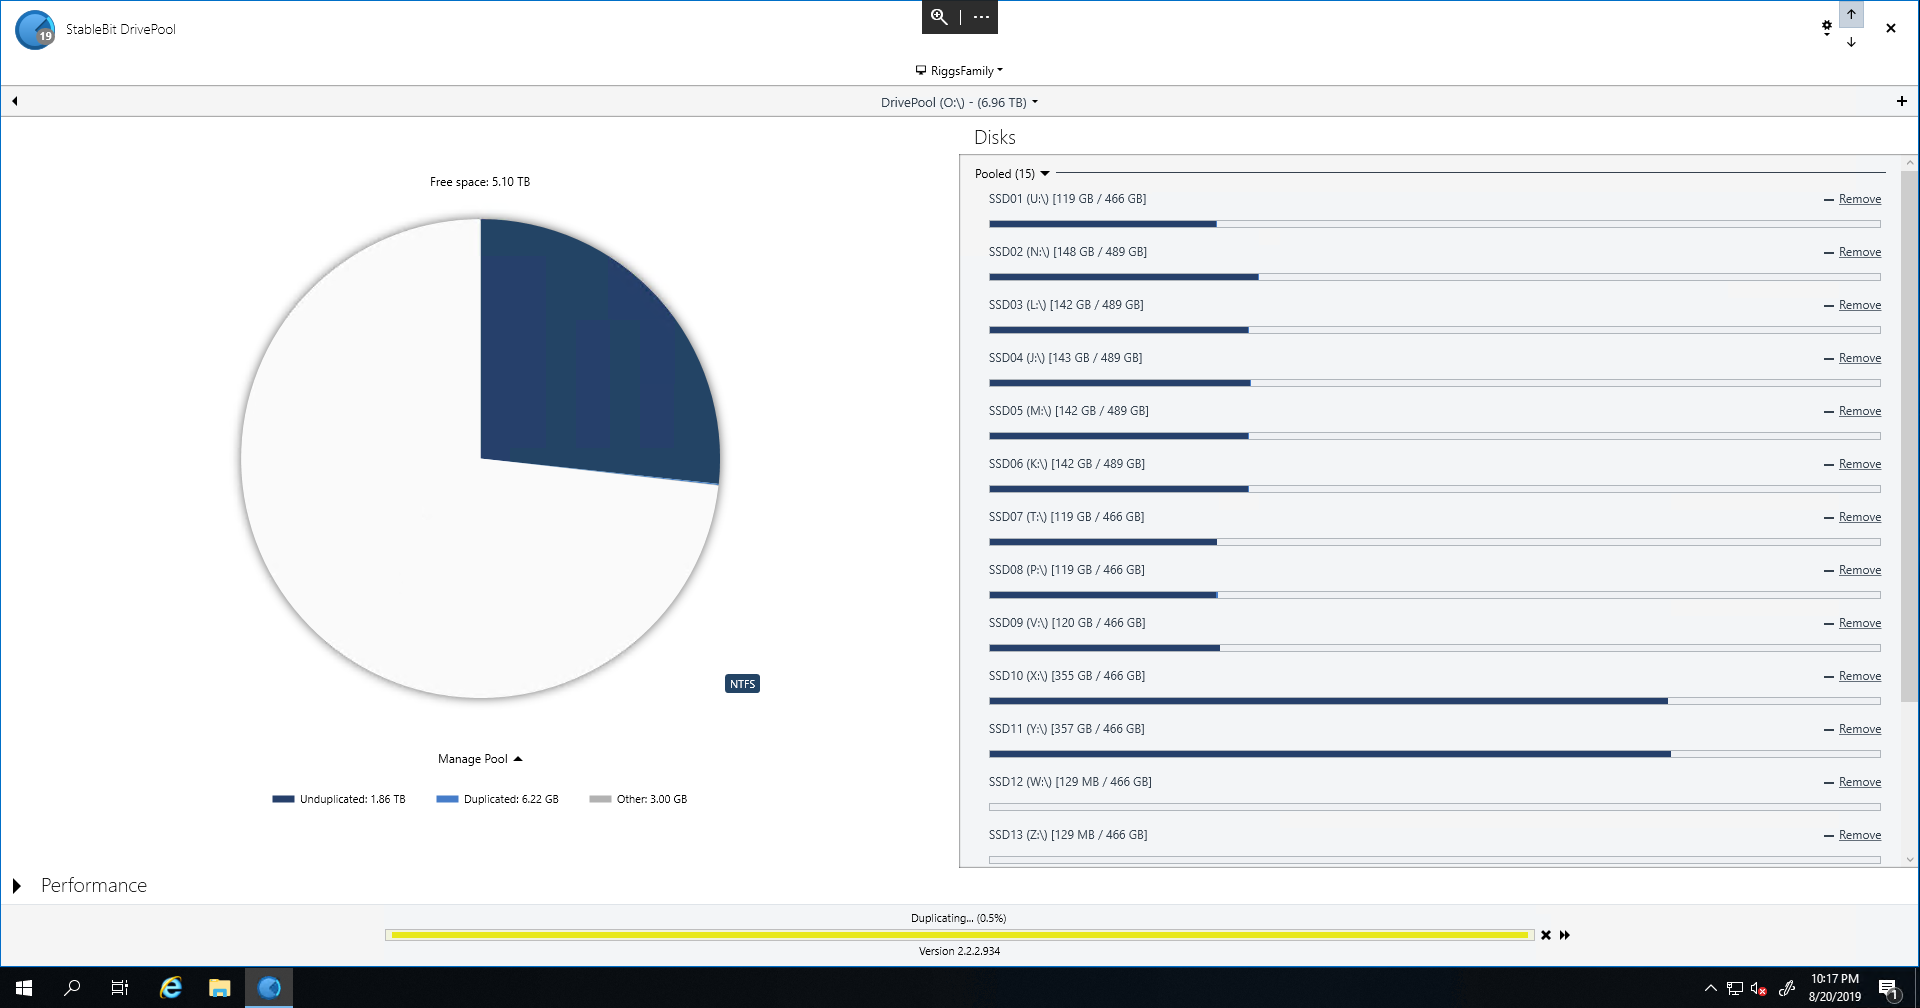Open the RiggsFamily computer dropdown
Image resolution: width=1920 pixels, height=1008 pixels.
click(959, 71)
